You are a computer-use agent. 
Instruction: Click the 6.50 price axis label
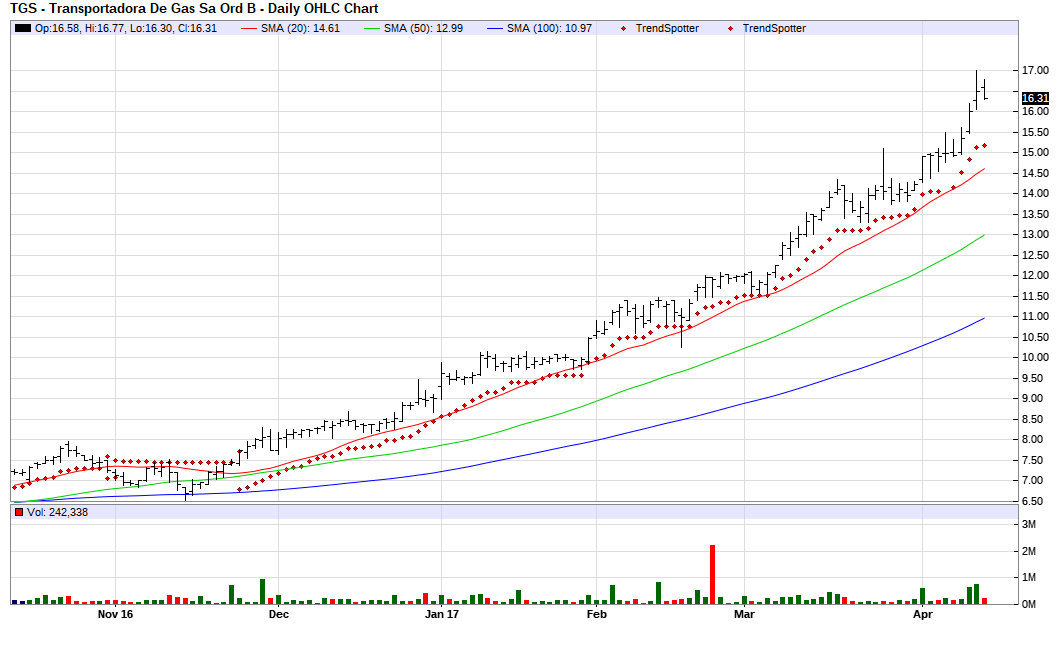pos(1035,501)
